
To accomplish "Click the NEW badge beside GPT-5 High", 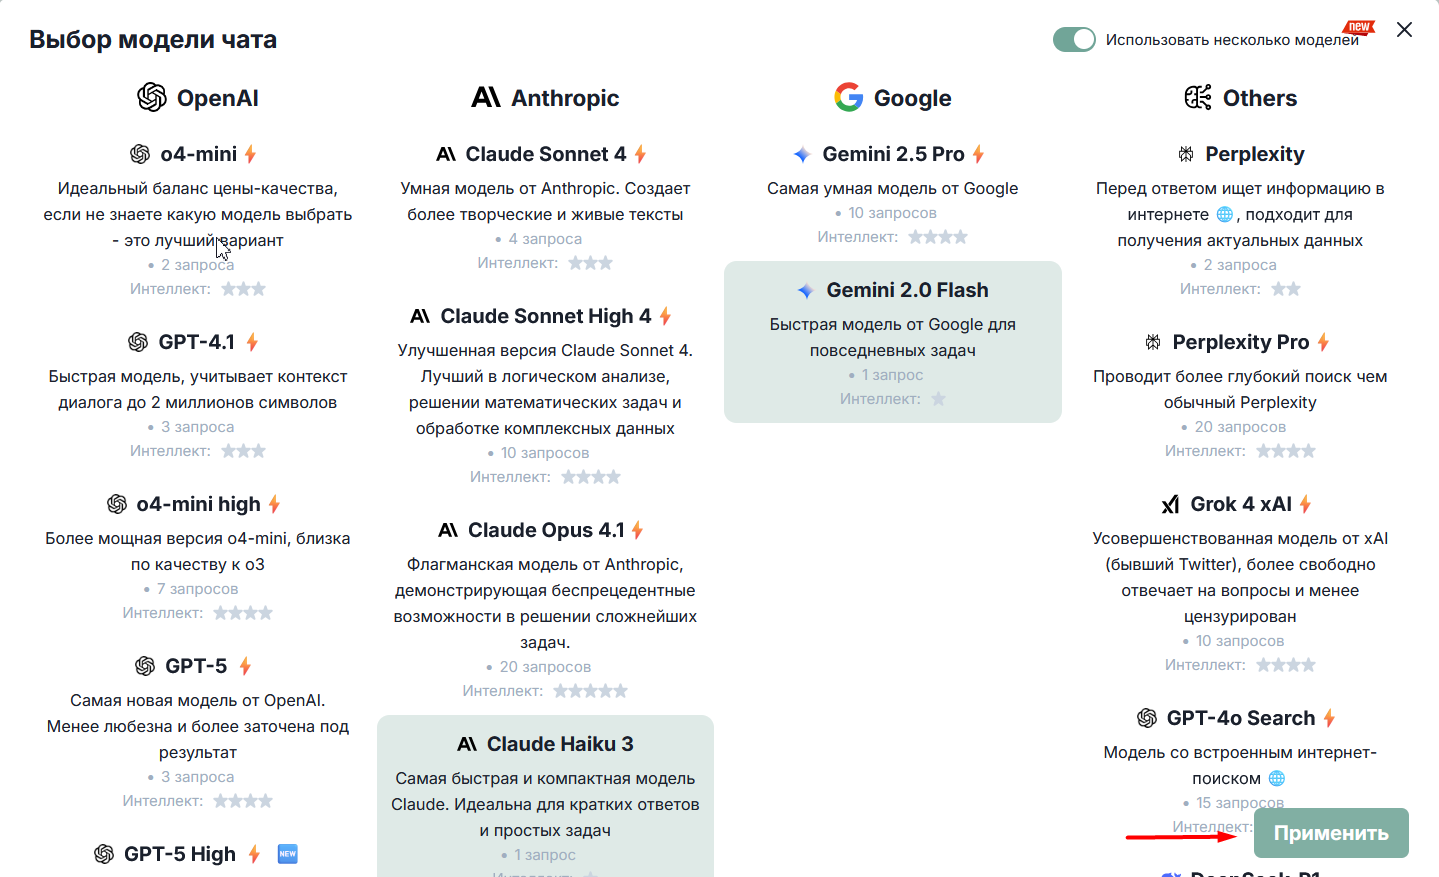I will pyautogui.click(x=287, y=854).
